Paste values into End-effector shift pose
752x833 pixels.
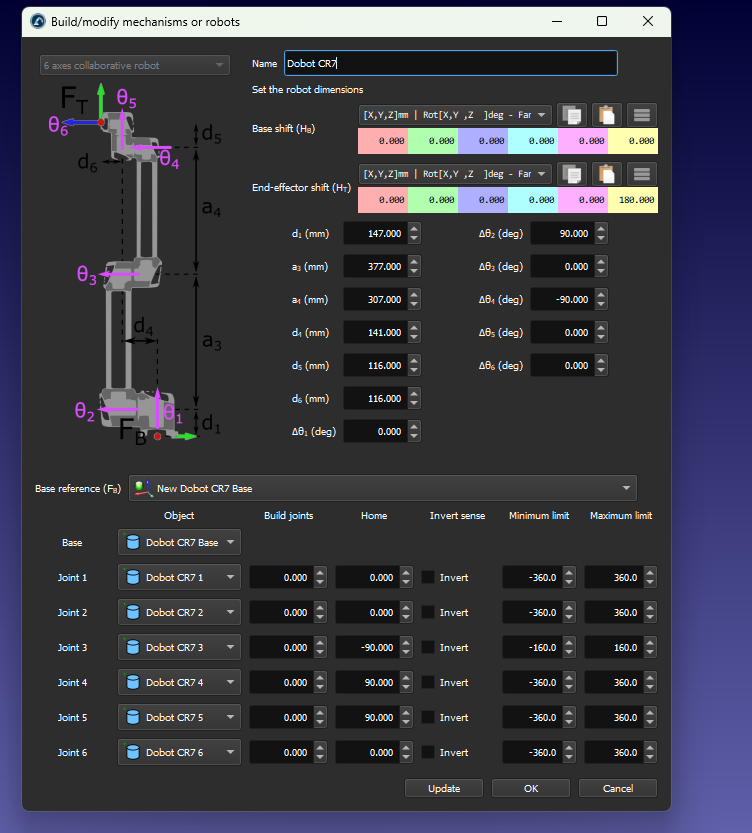pyautogui.click(x=606, y=173)
